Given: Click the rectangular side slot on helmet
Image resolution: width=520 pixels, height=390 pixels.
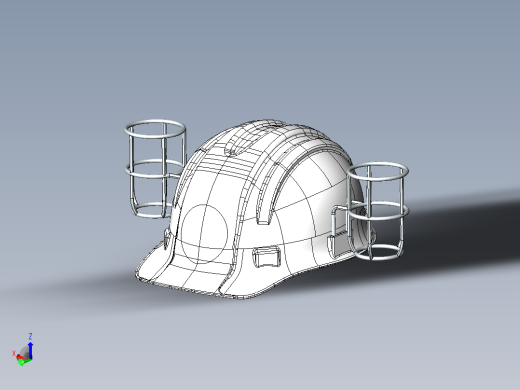Looking at the screenshot, I should (x=266, y=257).
